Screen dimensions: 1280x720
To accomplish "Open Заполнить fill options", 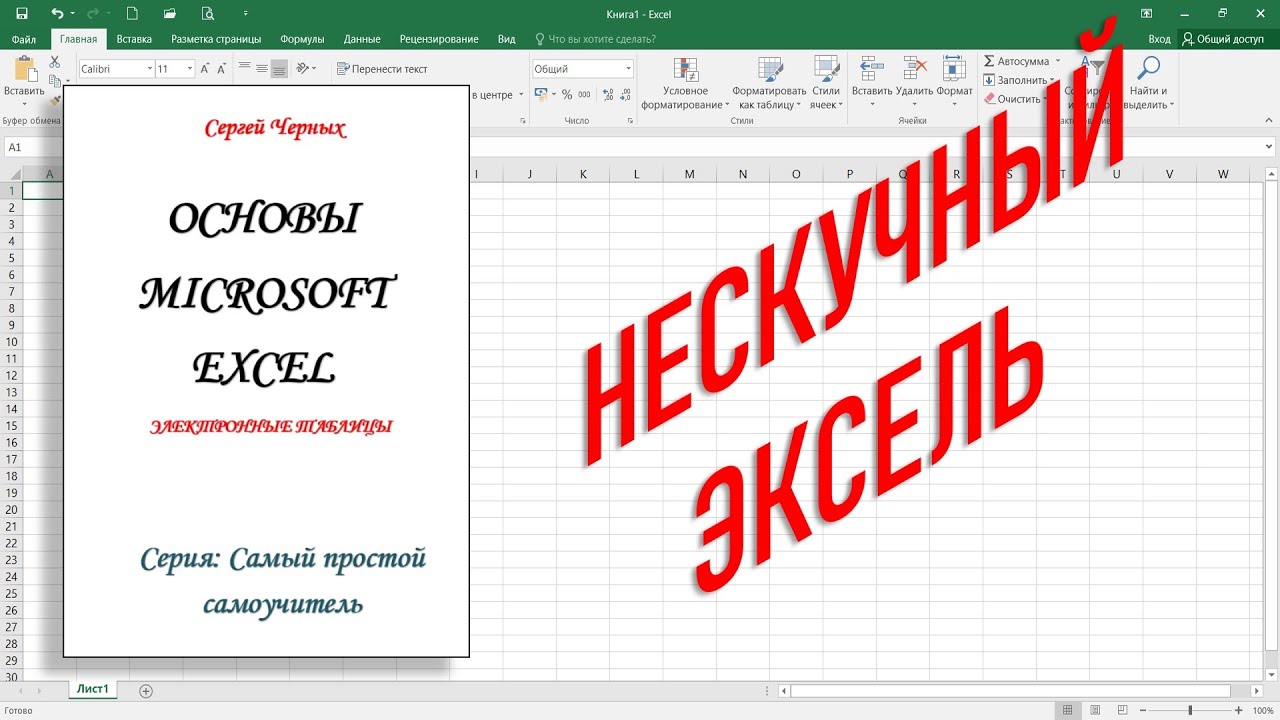I will [1017, 80].
